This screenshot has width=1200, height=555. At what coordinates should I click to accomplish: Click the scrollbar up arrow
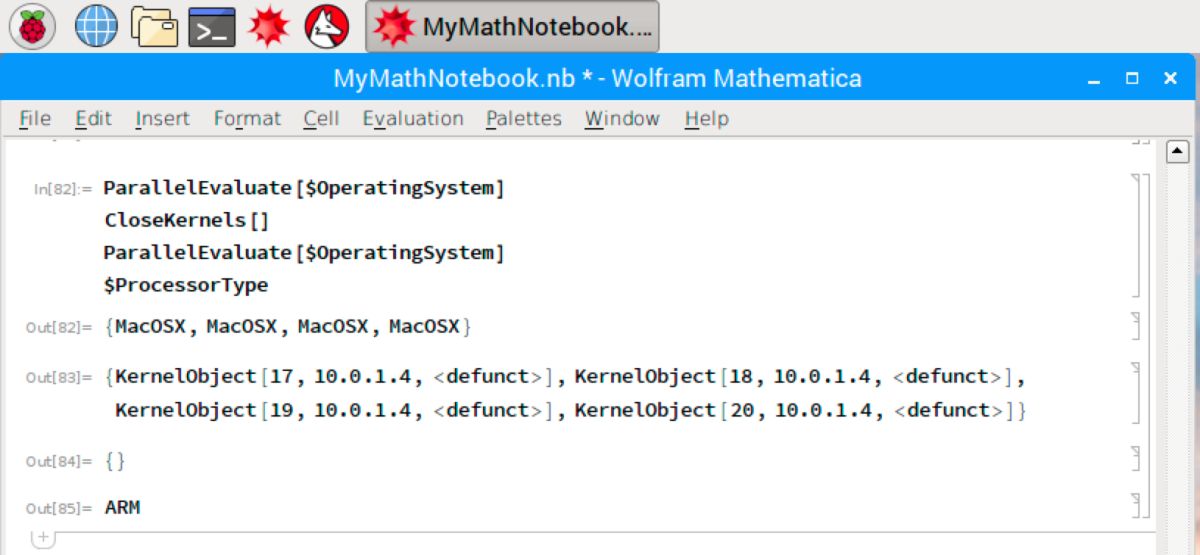click(x=1178, y=152)
